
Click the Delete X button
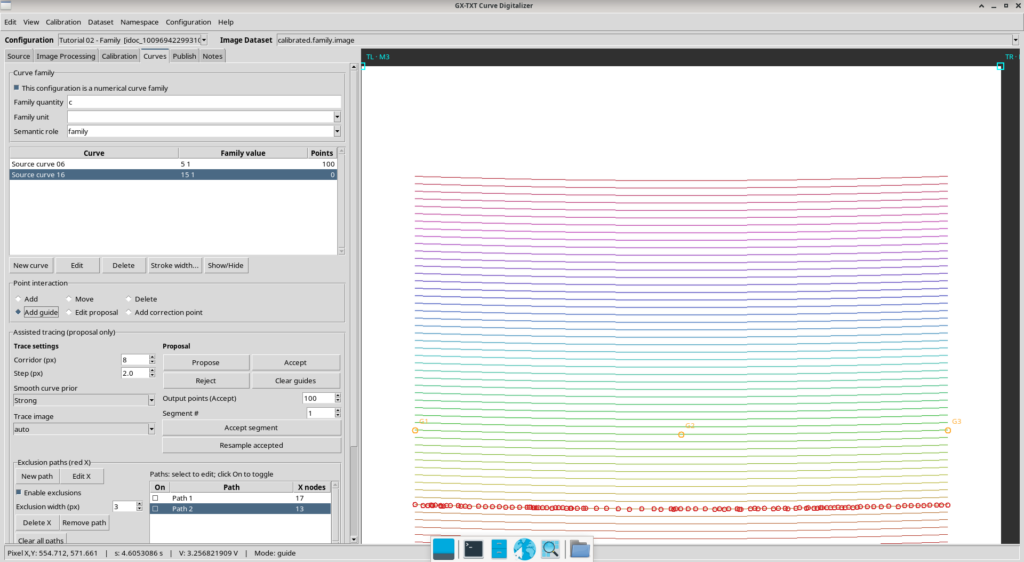click(37, 523)
